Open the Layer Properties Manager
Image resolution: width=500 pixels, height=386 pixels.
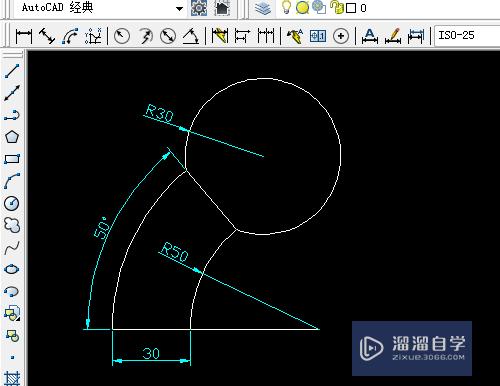click(x=263, y=8)
